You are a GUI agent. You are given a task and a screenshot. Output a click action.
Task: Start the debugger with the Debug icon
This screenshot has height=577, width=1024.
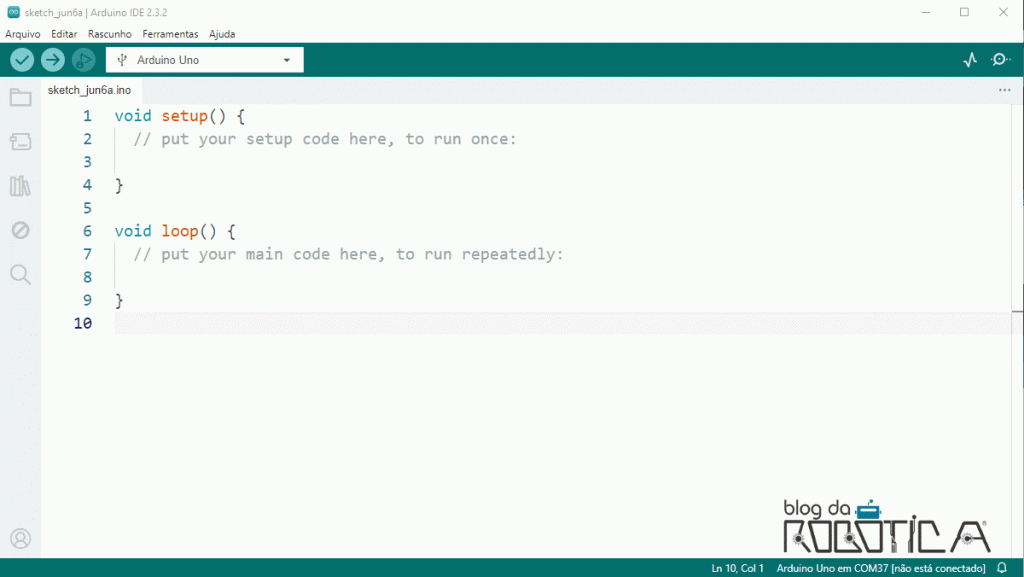(x=83, y=60)
